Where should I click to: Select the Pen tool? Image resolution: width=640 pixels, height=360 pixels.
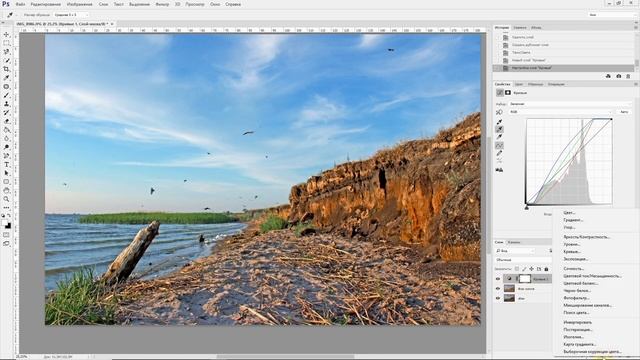6,156
